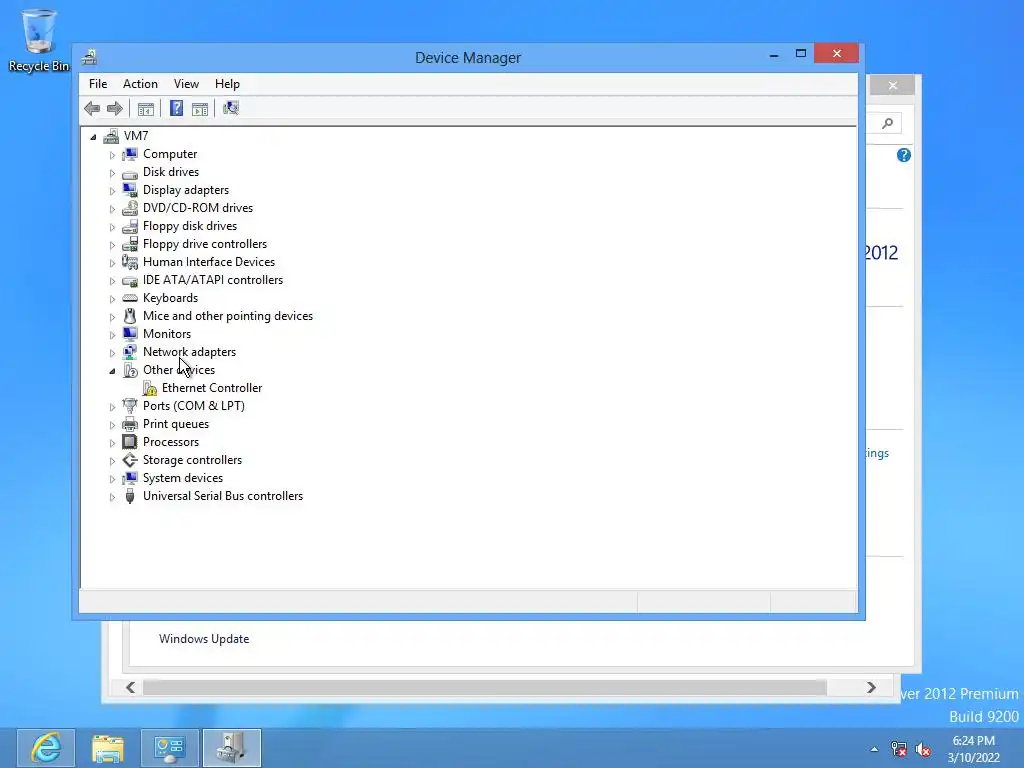Click the Device Manager taskbar button
The height and width of the screenshot is (768, 1024).
pos(232,748)
